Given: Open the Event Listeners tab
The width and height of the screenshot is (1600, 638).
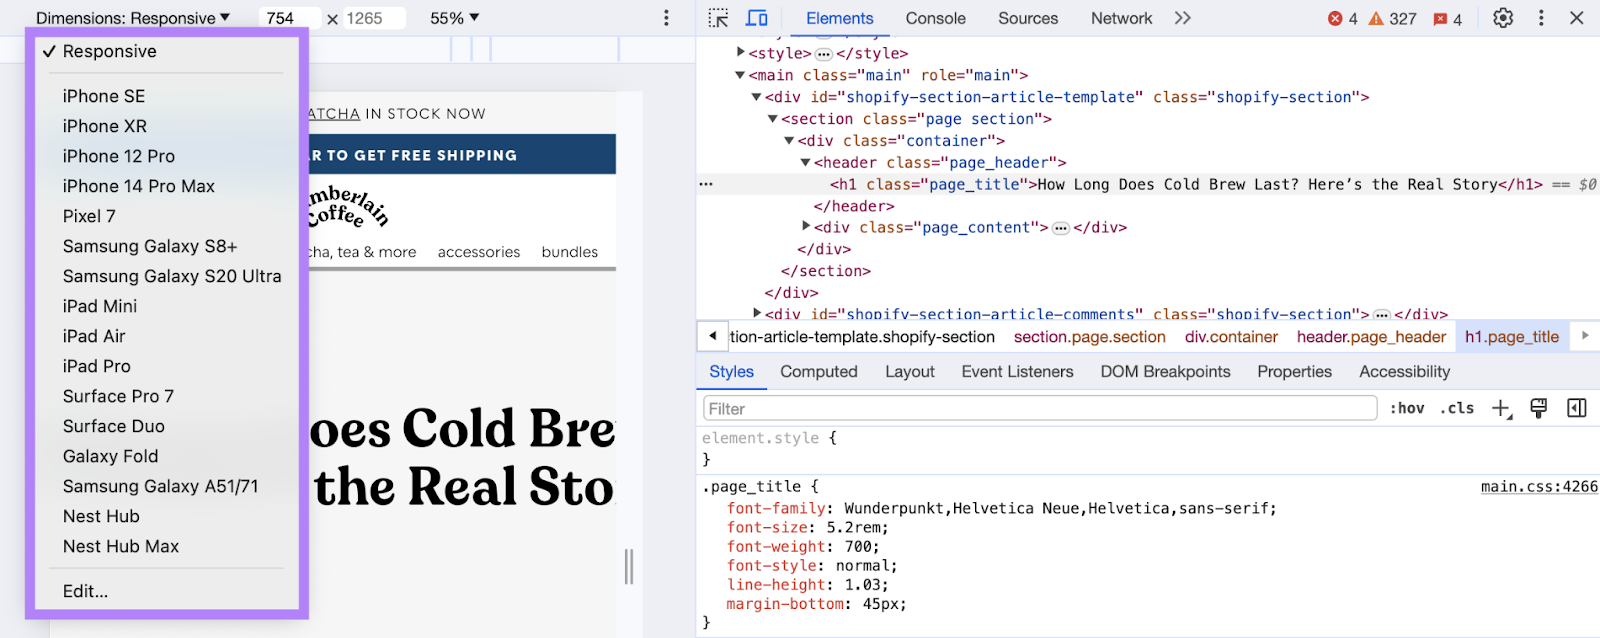Looking at the screenshot, I should click(1018, 371).
